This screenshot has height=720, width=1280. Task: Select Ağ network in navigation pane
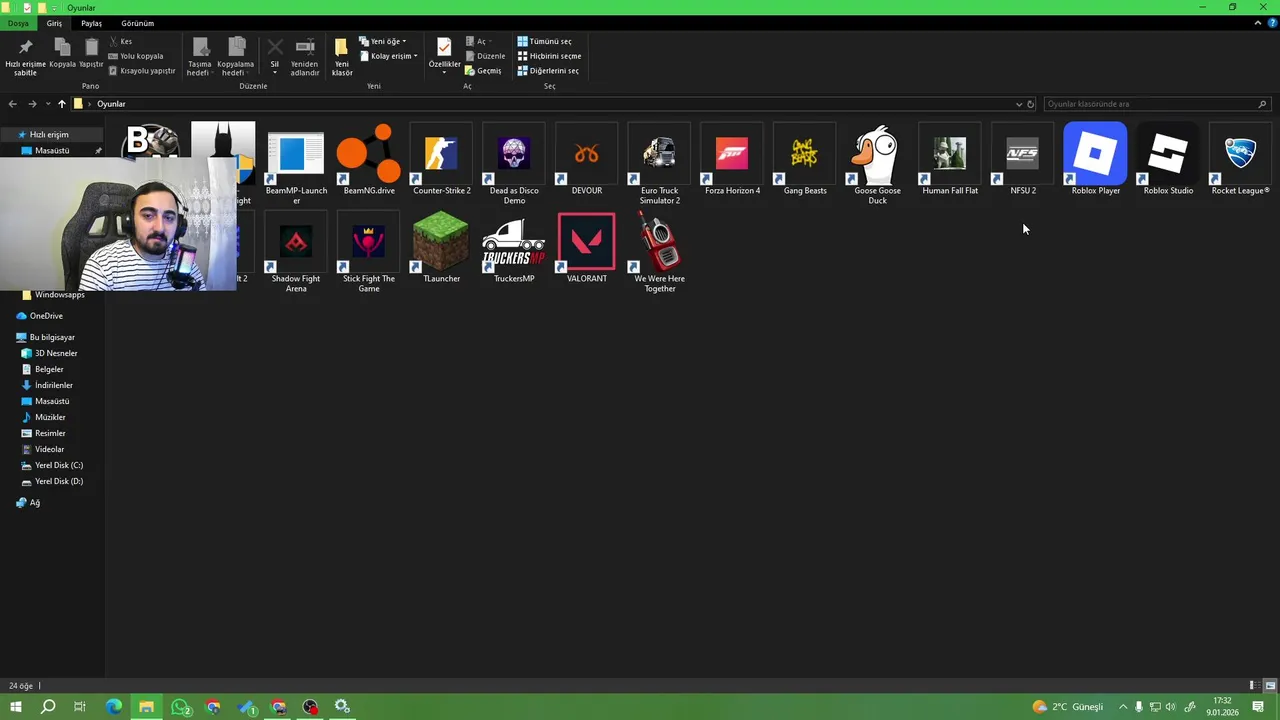34,503
